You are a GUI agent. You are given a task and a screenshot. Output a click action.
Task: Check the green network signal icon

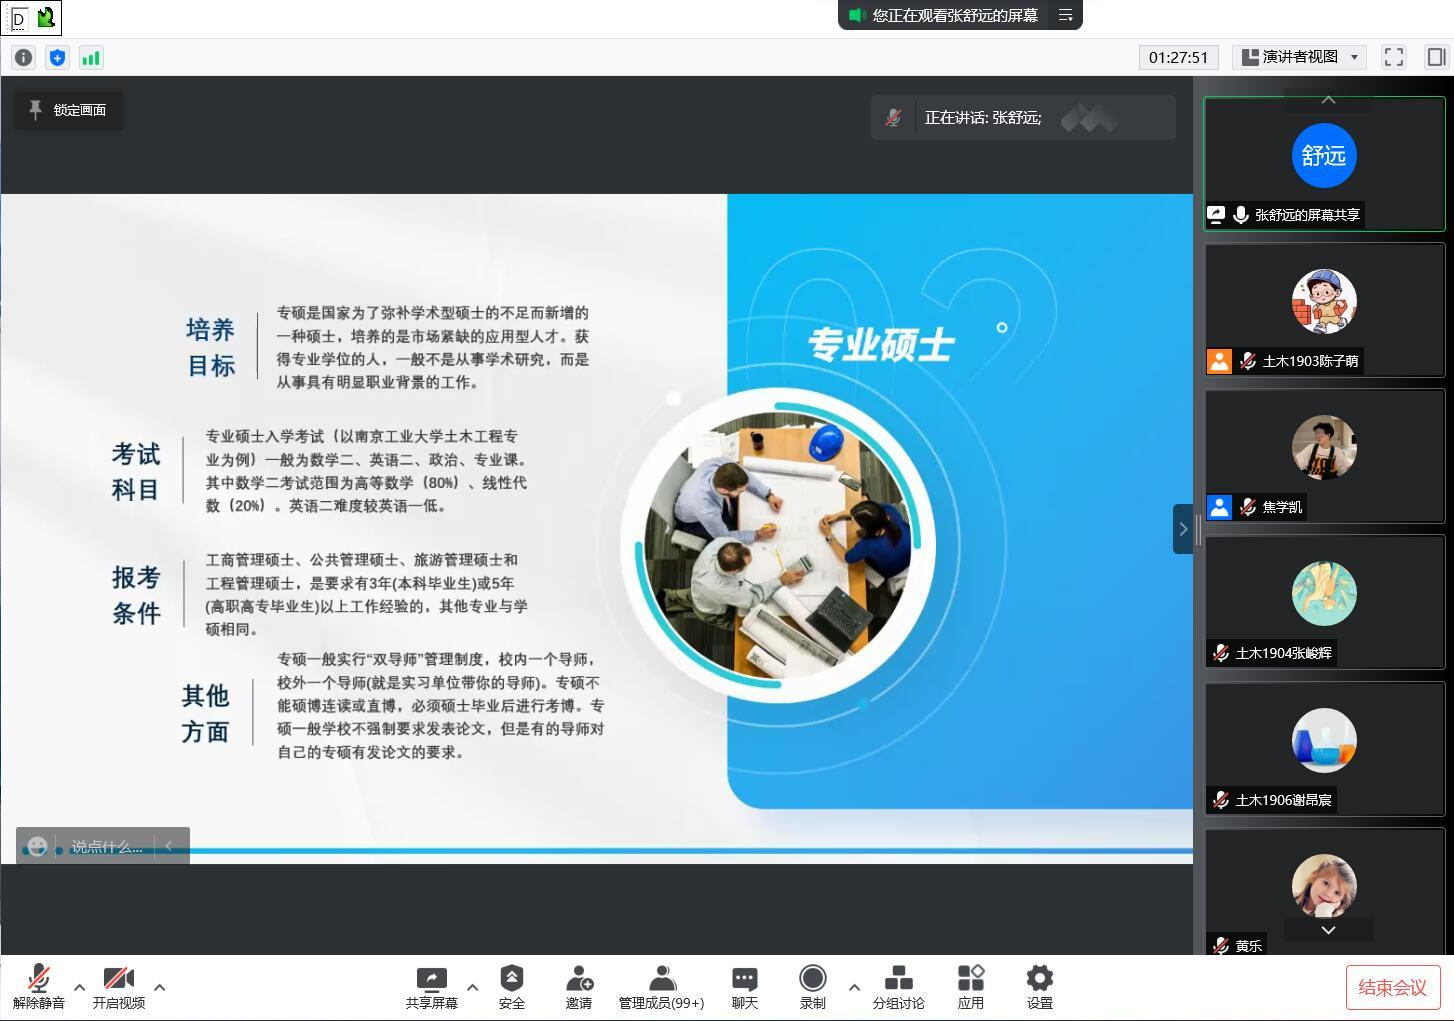point(91,58)
